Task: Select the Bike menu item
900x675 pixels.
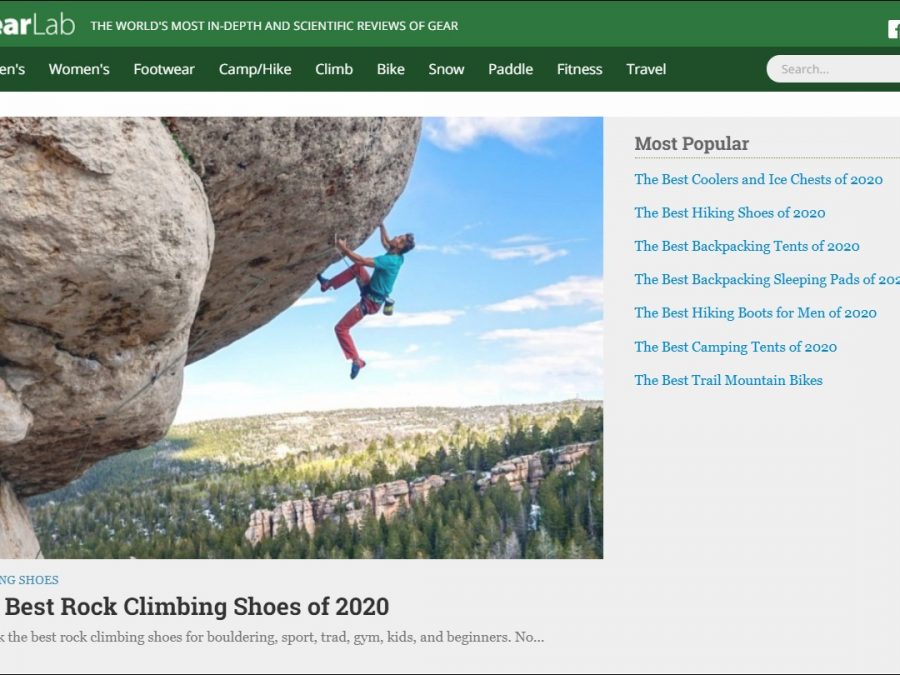Action: (391, 69)
